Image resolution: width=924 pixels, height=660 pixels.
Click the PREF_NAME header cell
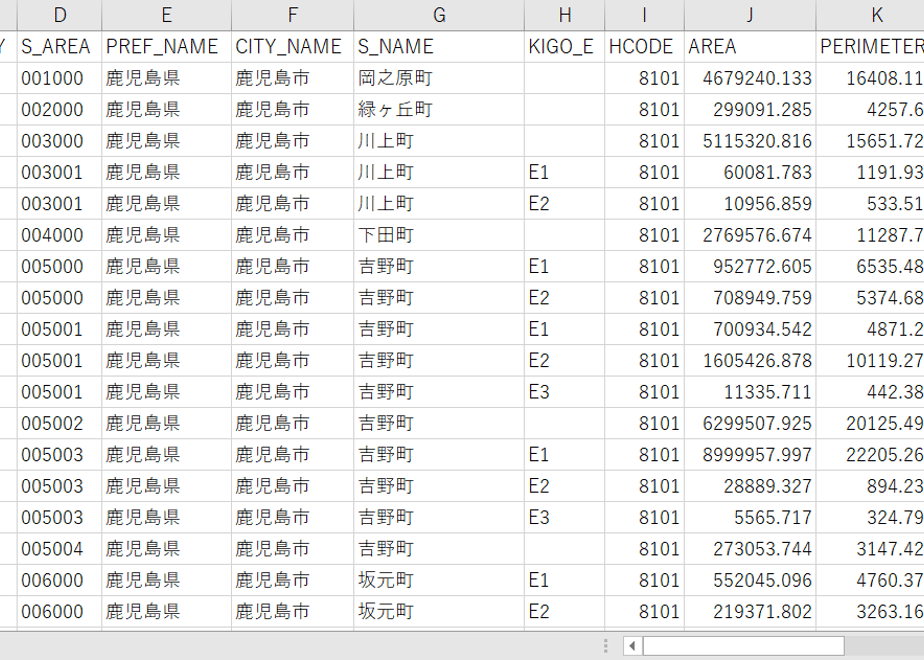click(x=167, y=47)
